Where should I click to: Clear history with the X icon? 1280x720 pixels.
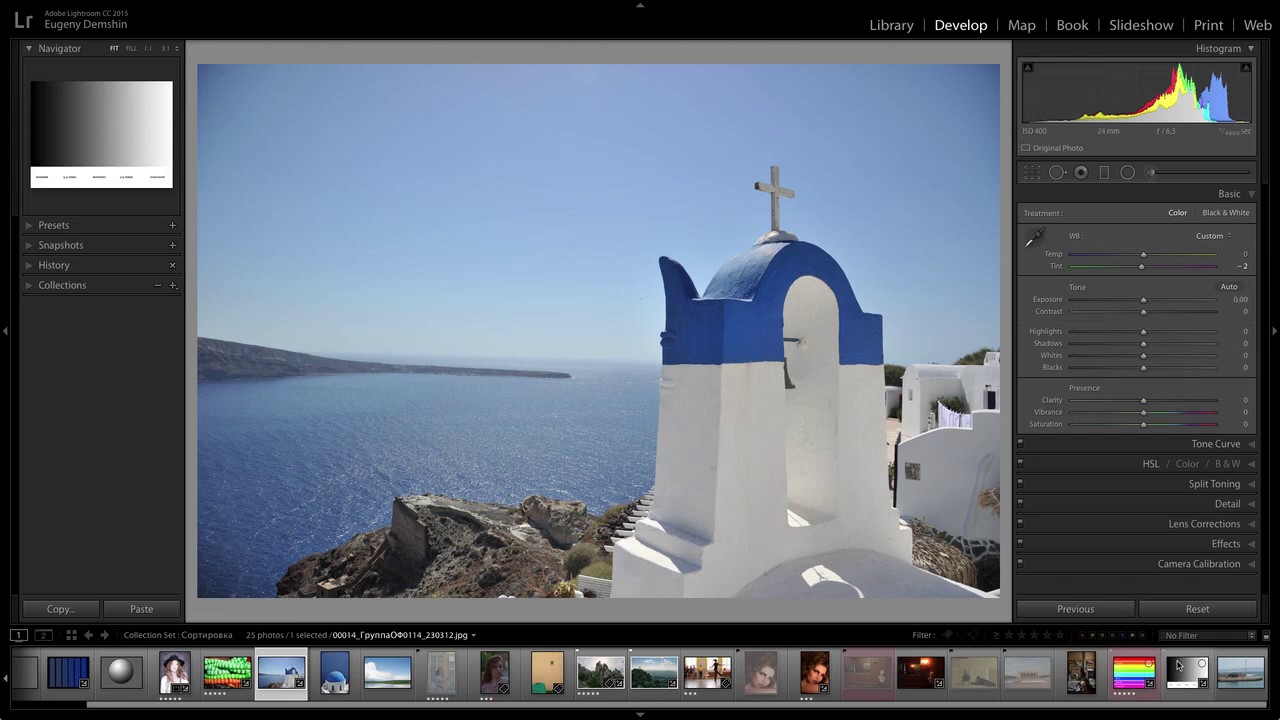coord(172,265)
